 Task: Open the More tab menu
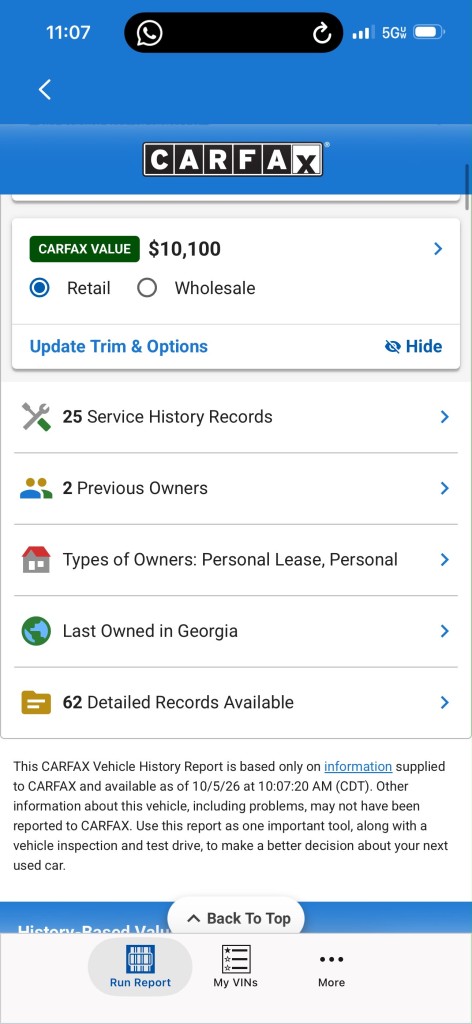coord(332,968)
